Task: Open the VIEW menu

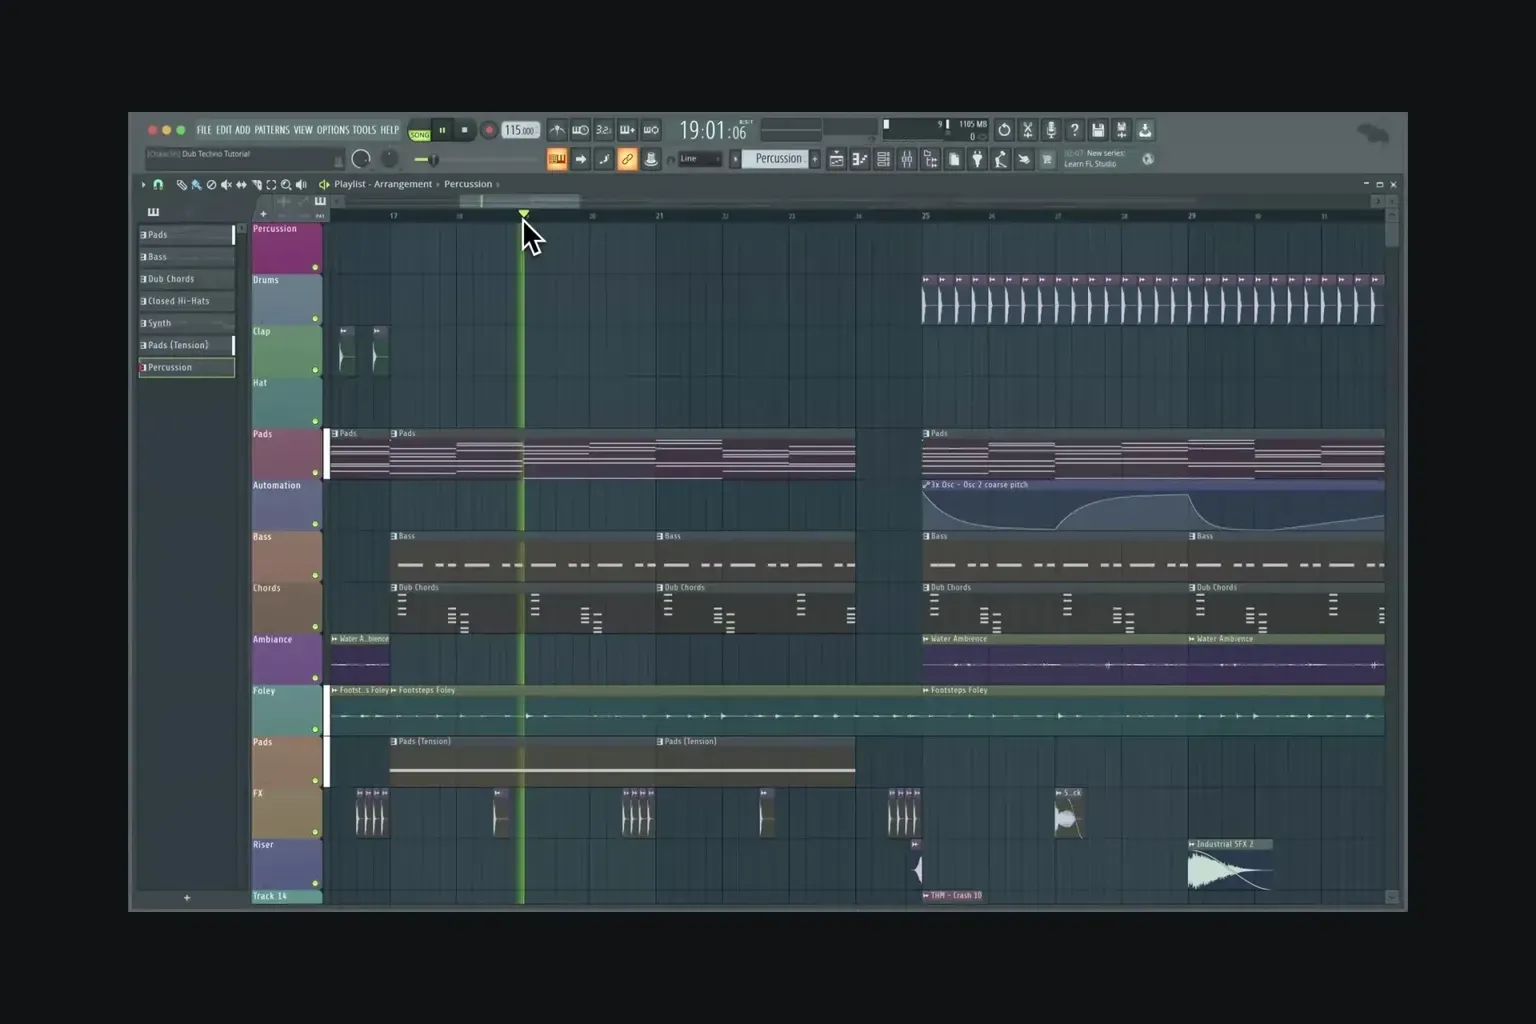Action: [x=303, y=130]
